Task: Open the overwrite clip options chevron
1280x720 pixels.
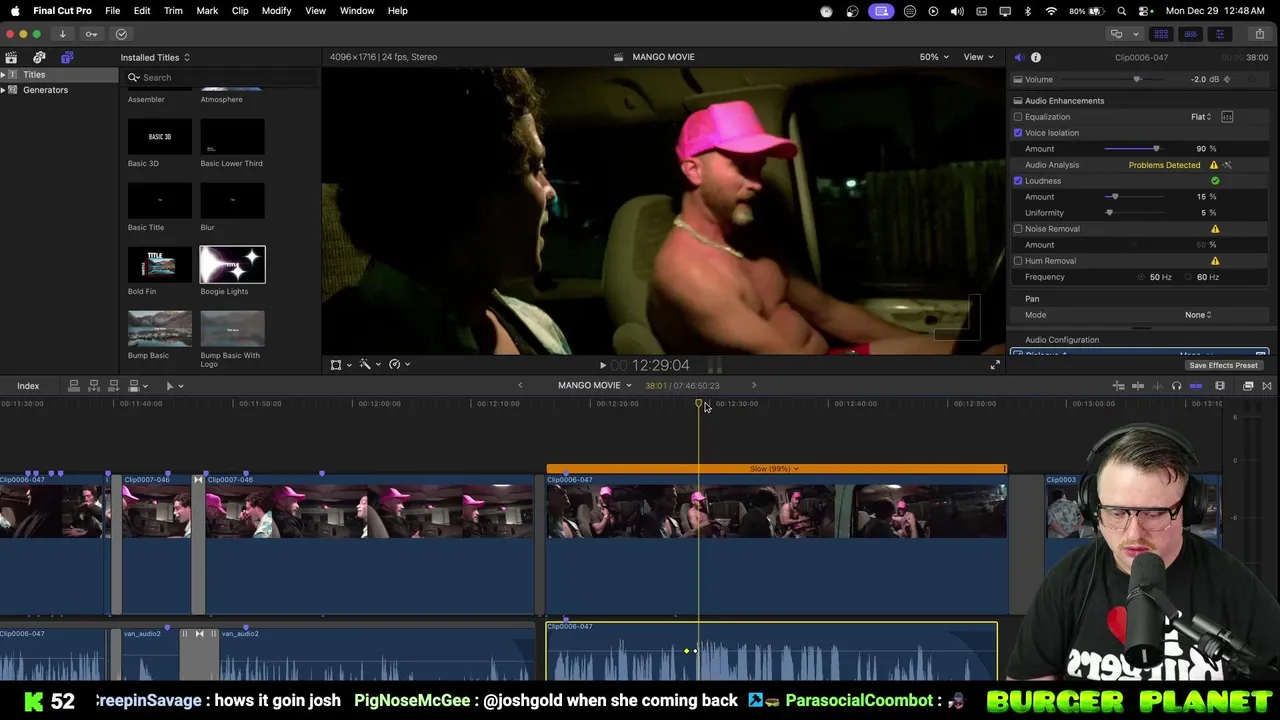Action: click(147, 386)
